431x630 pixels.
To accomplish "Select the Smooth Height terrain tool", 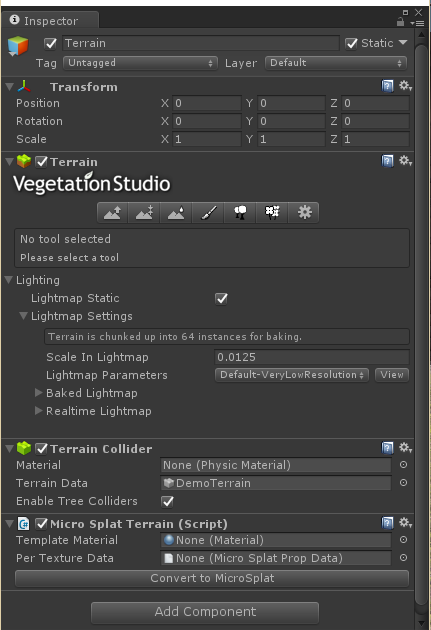I will click(176, 212).
